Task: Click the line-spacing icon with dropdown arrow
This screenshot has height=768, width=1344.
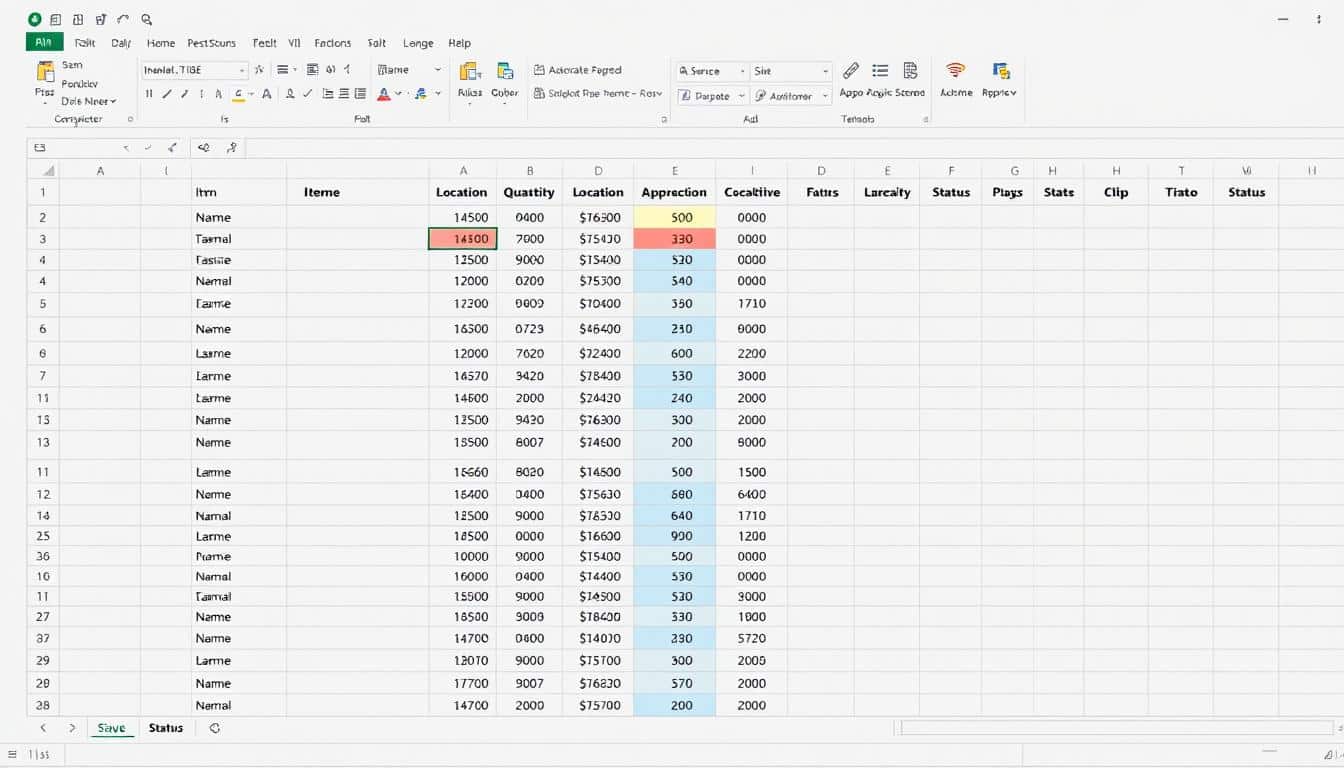Action: (x=286, y=70)
